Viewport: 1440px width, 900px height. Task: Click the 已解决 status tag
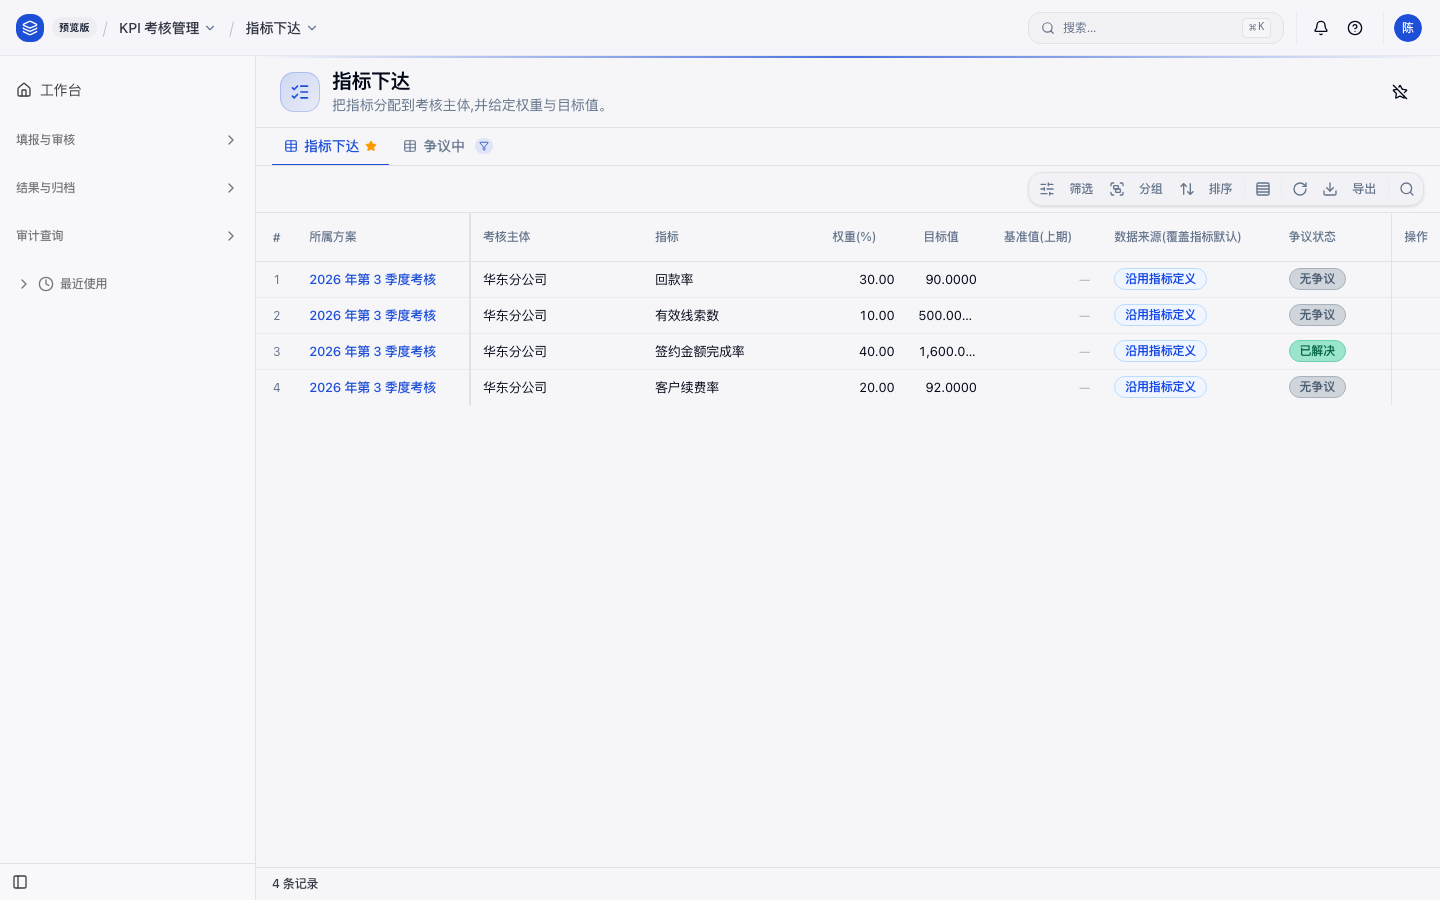coord(1317,351)
